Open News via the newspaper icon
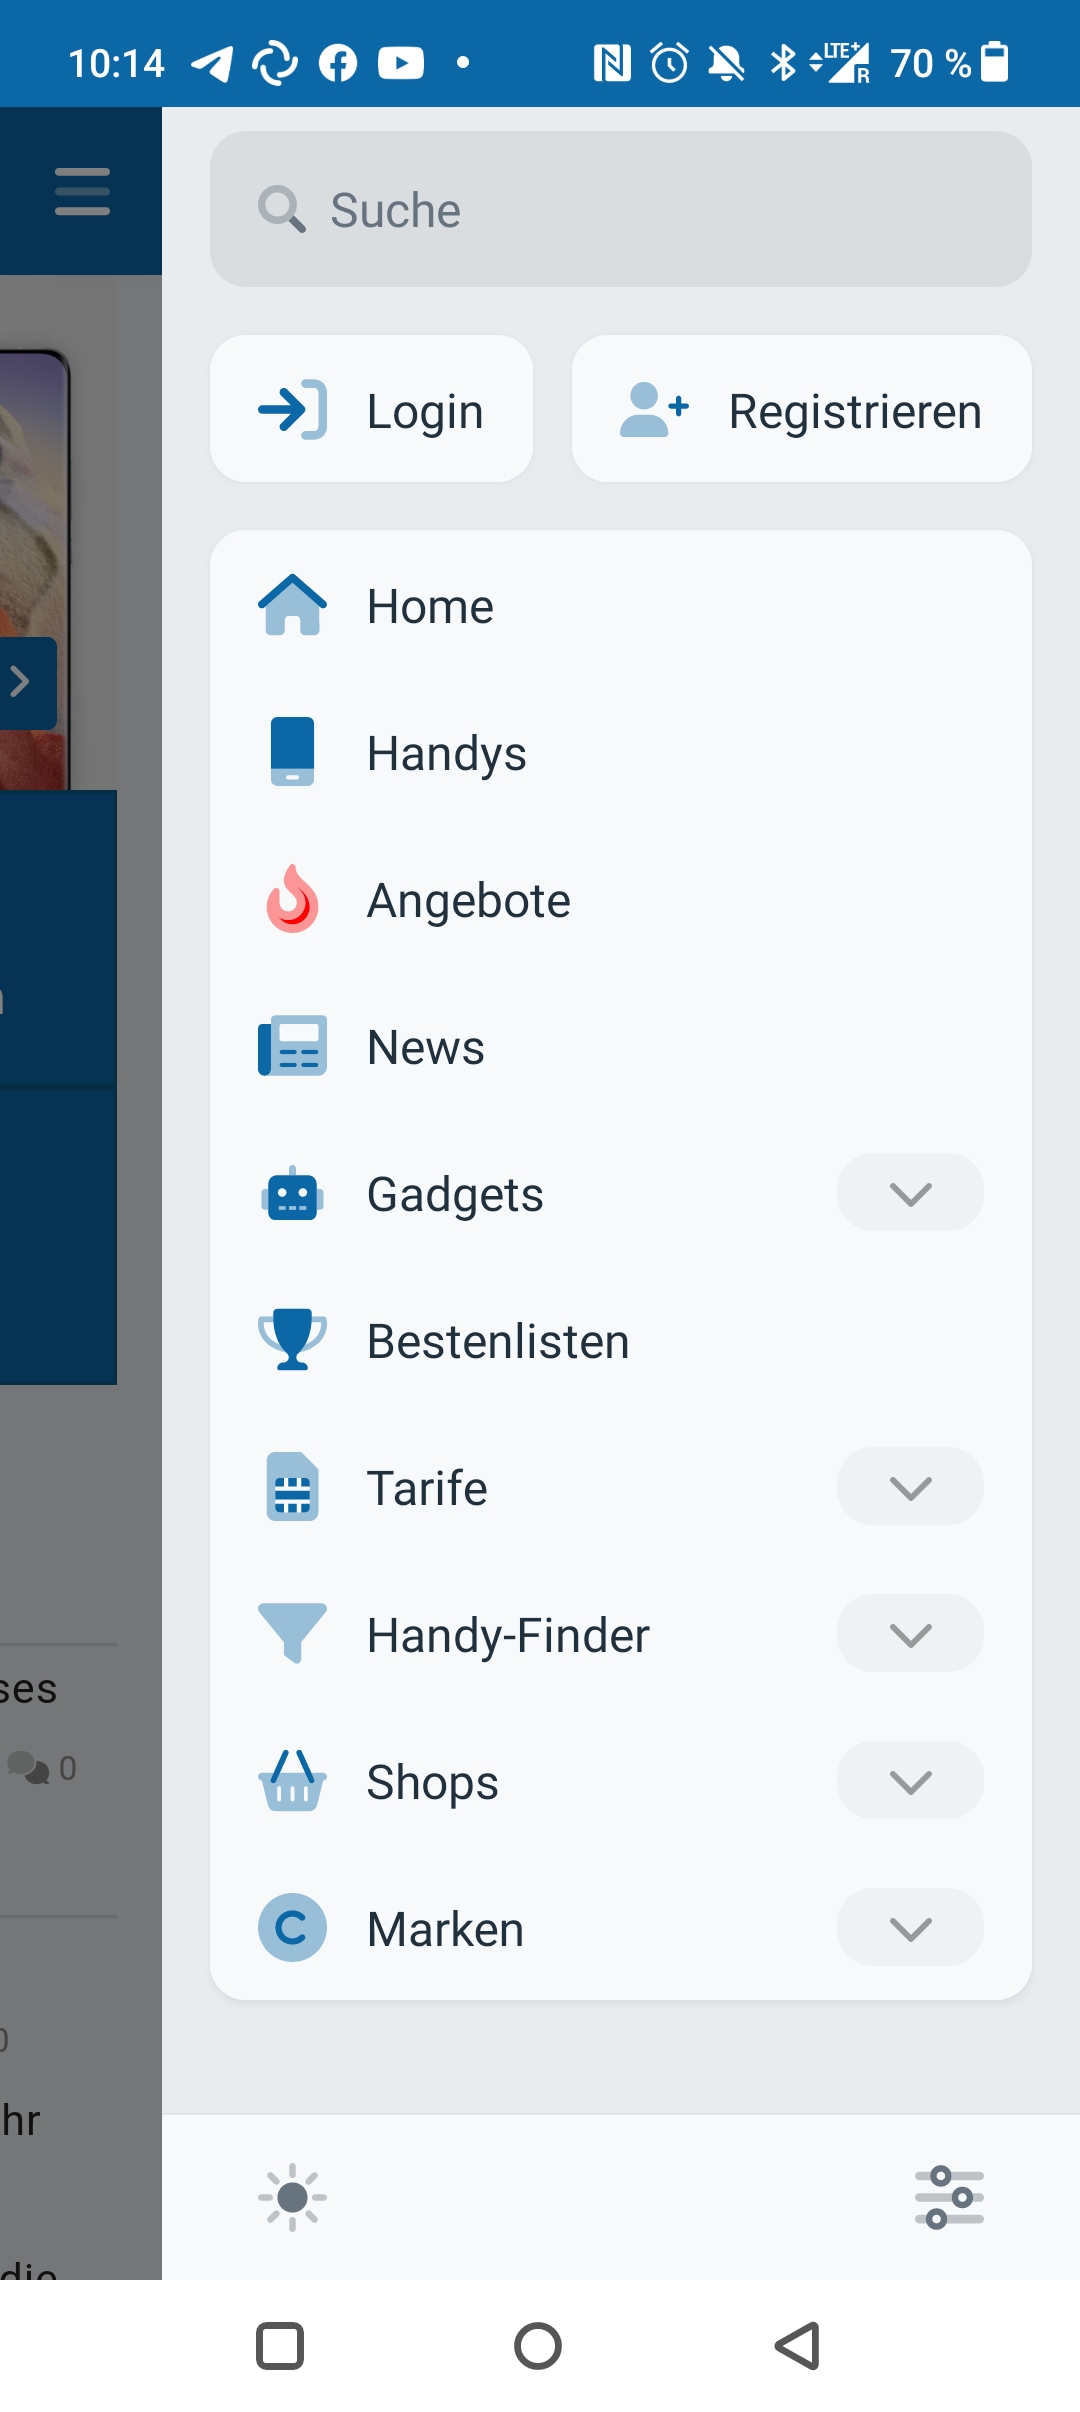 click(292, 1046)
